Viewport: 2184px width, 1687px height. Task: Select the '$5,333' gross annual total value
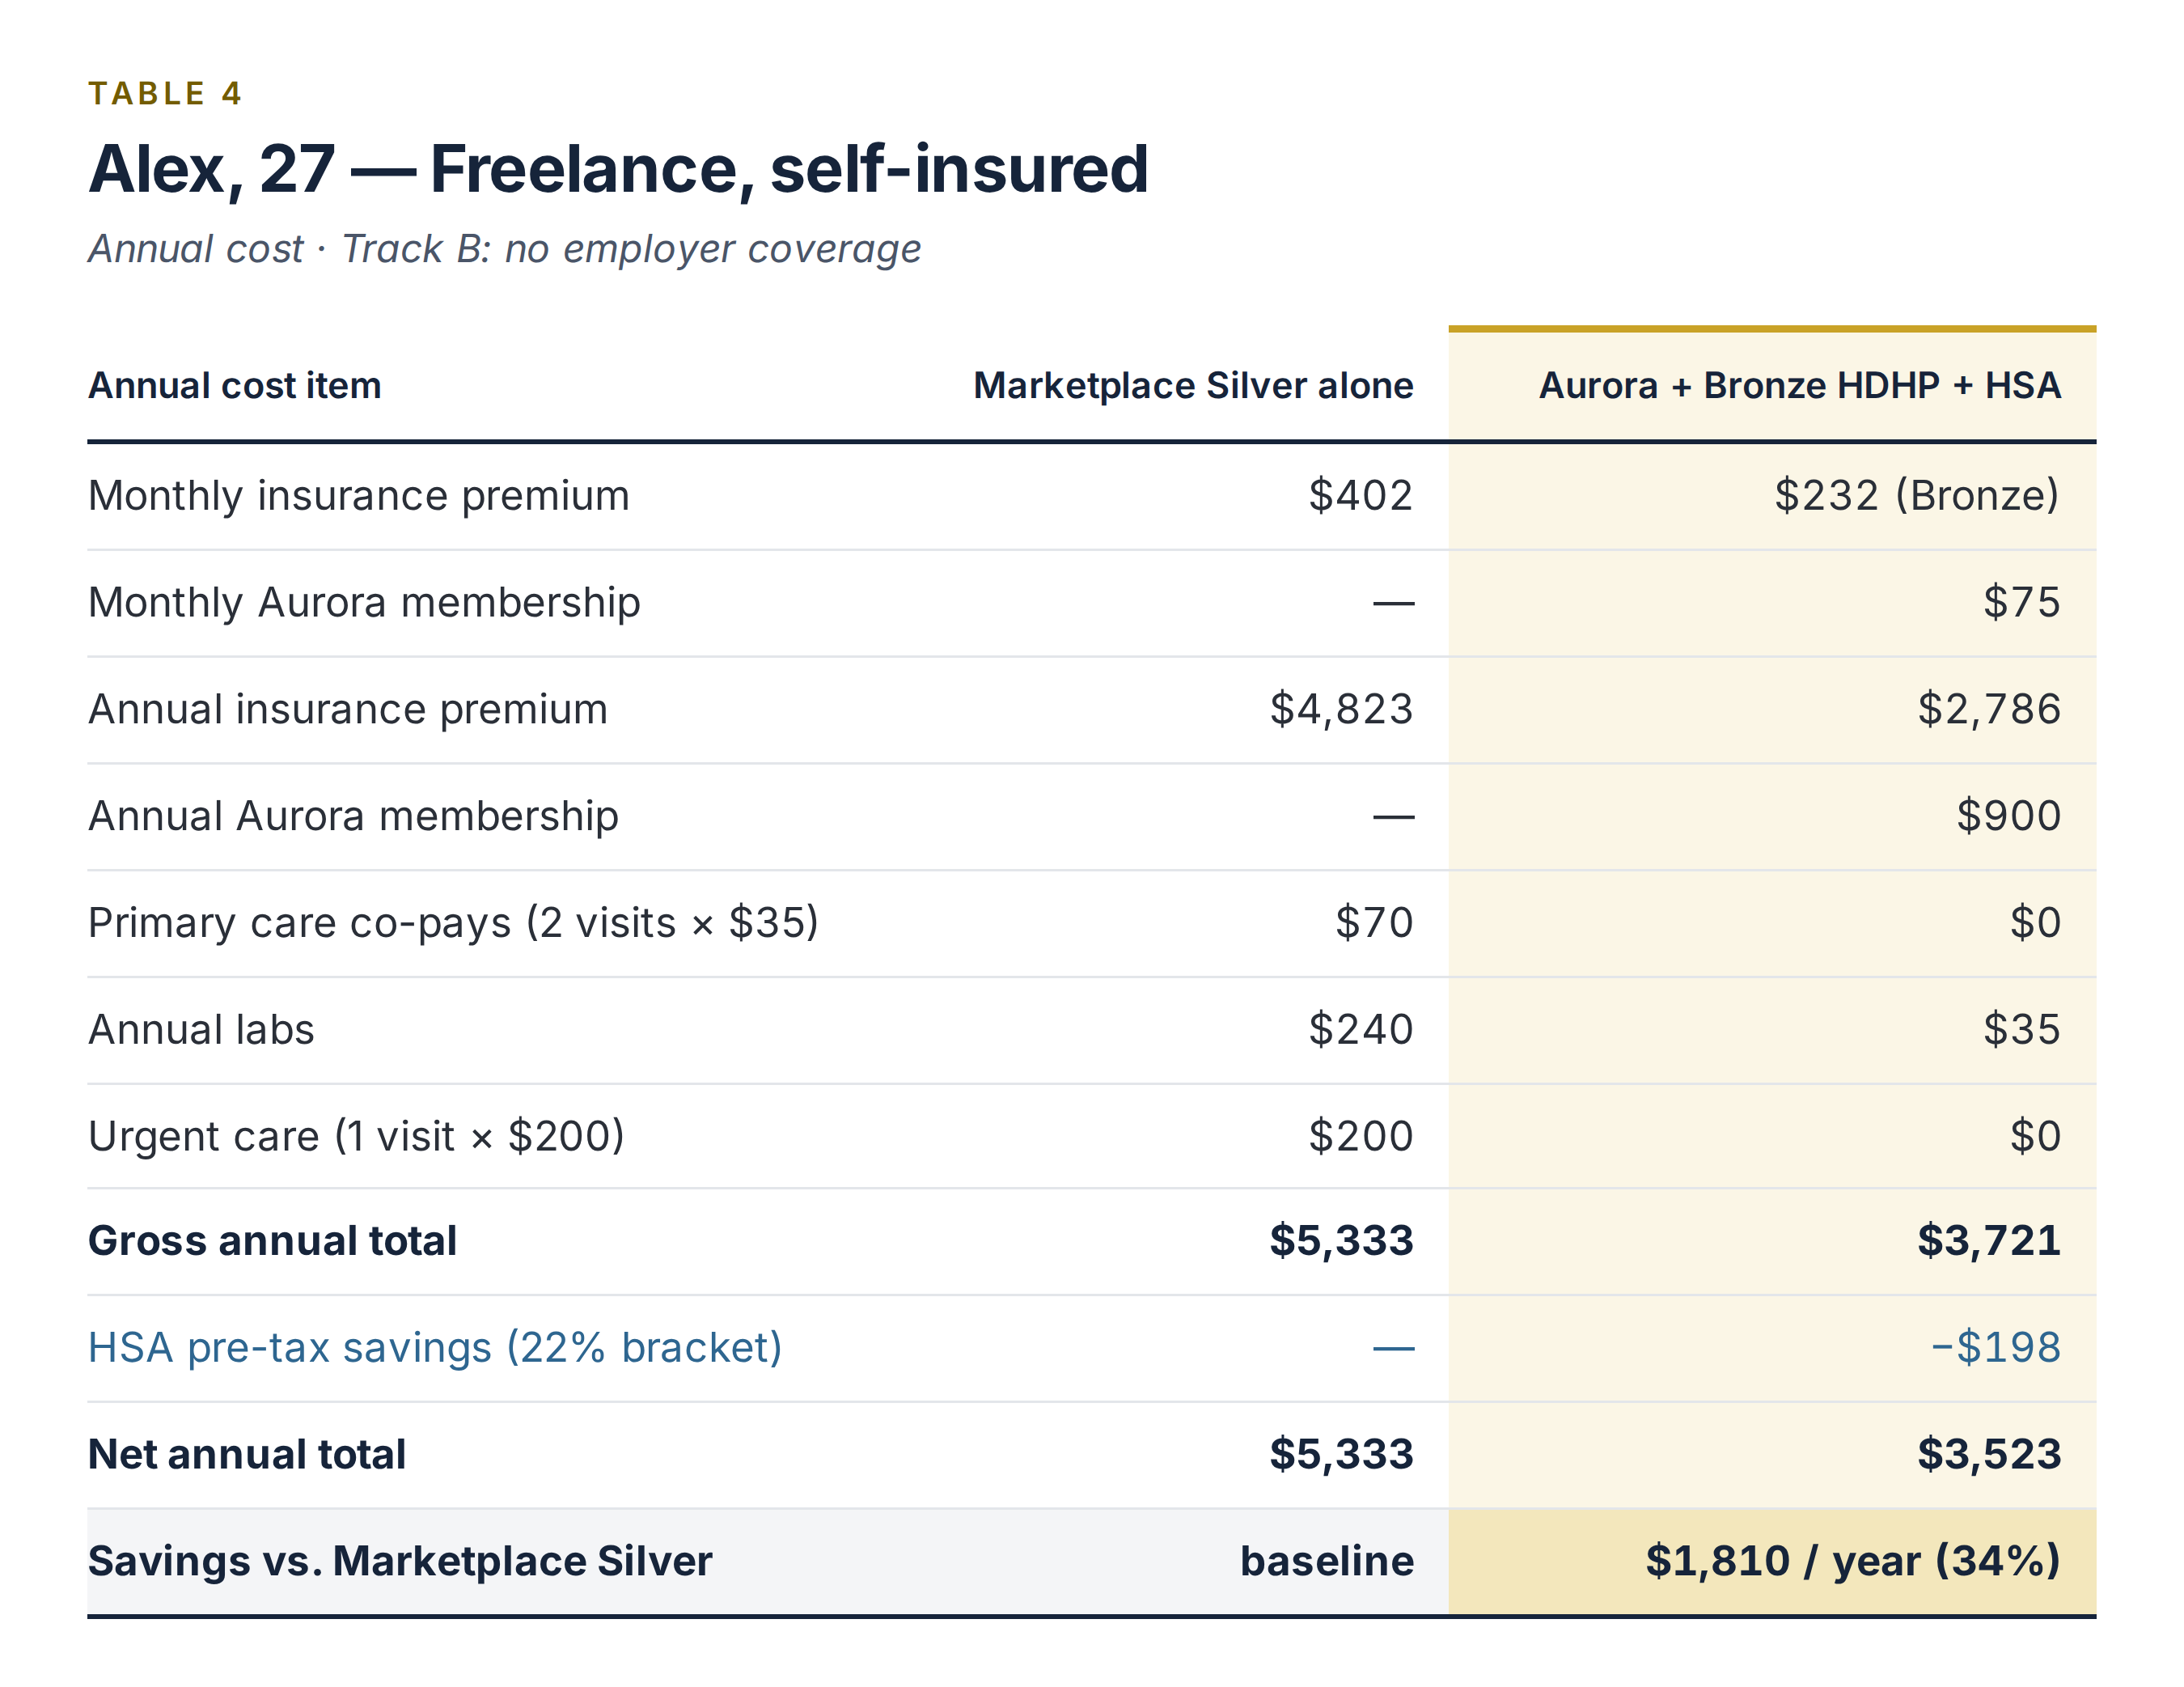pos(1341,1242)
